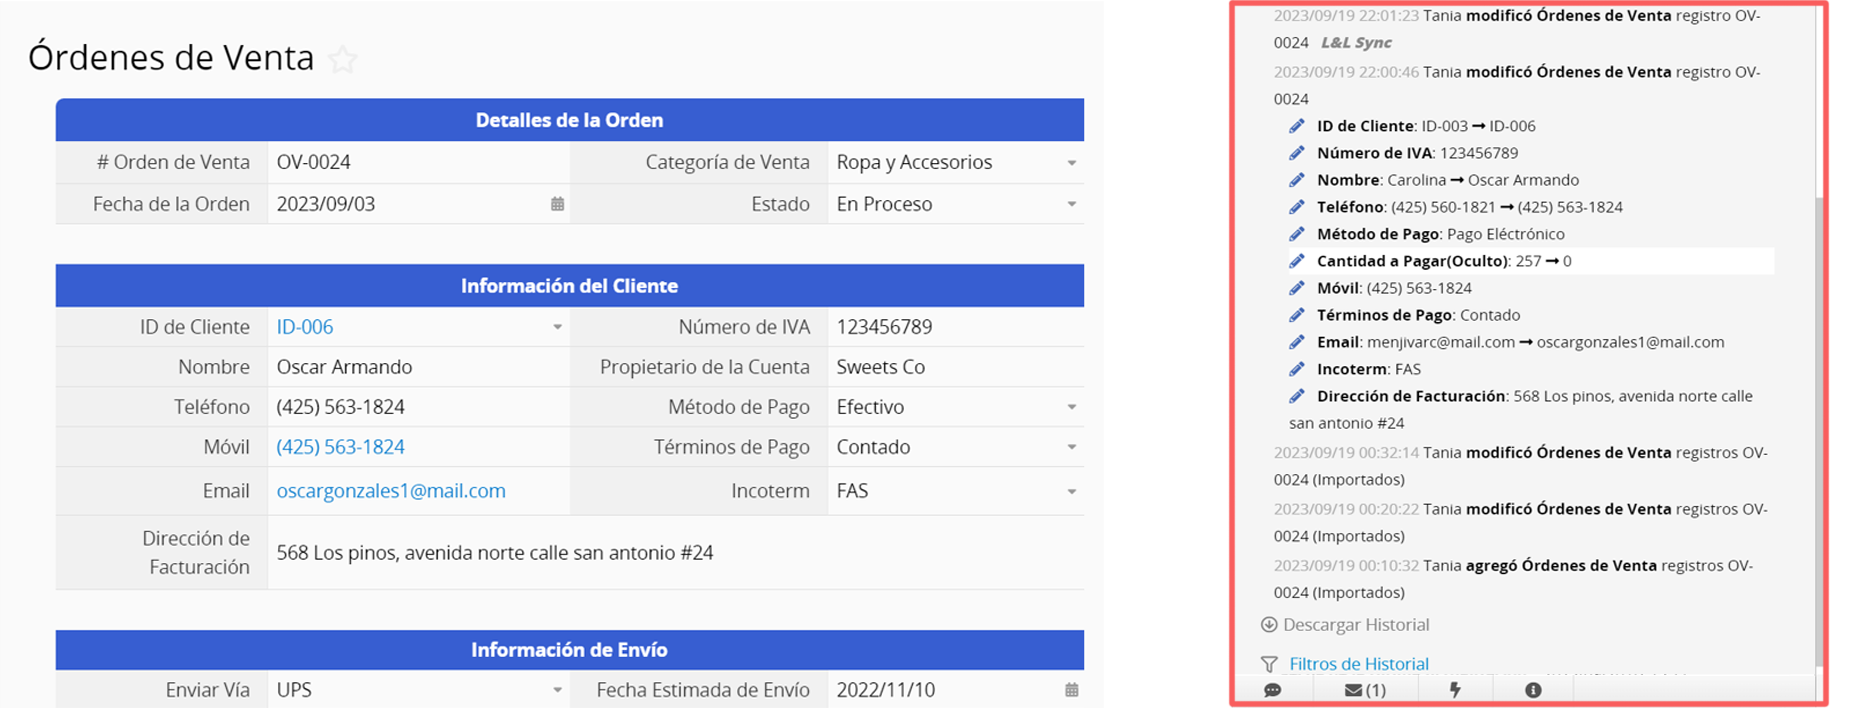The height and width of the screenshot is (708, 1862).
Task: Click the Número de IVA field 123456789
Action: tap(955, 327)
